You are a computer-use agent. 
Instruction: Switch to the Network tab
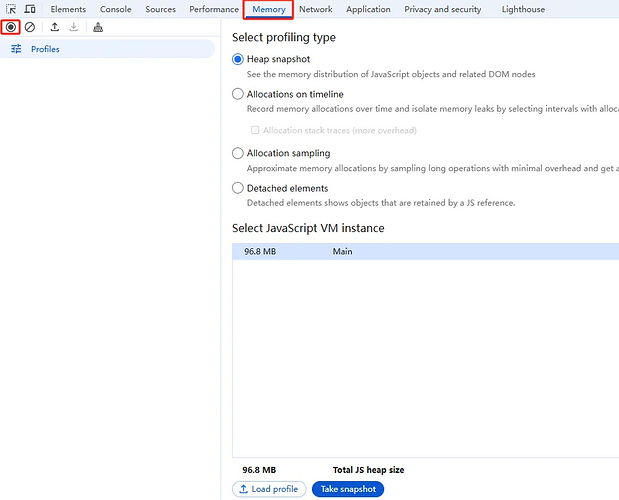[x=315, y=9]
